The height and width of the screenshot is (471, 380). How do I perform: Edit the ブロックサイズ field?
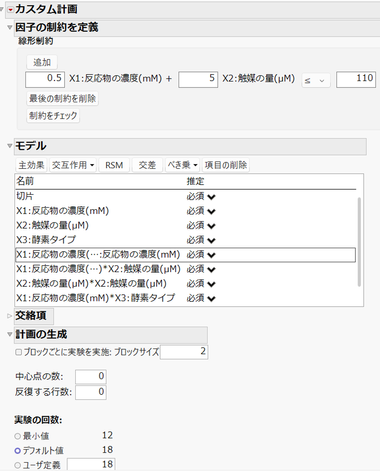point(184,352)
